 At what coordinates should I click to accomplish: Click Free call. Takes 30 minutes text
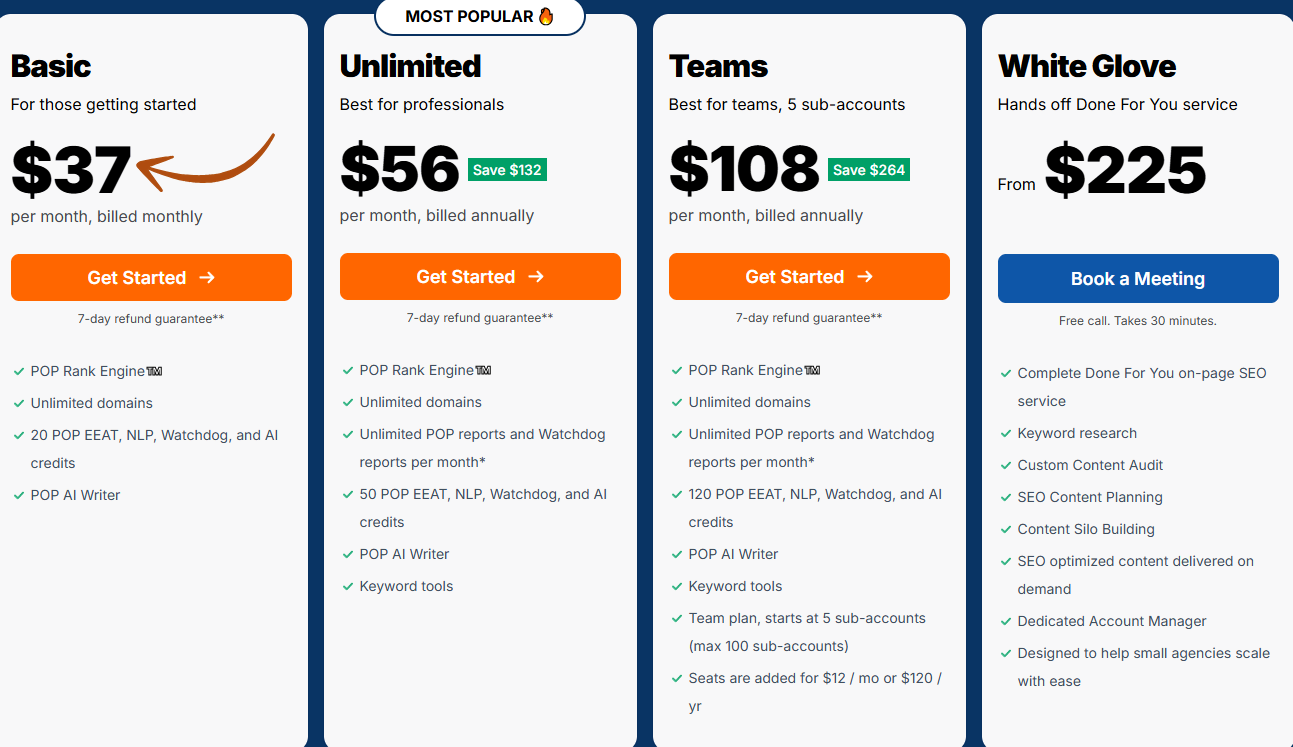coord(1138,321)
